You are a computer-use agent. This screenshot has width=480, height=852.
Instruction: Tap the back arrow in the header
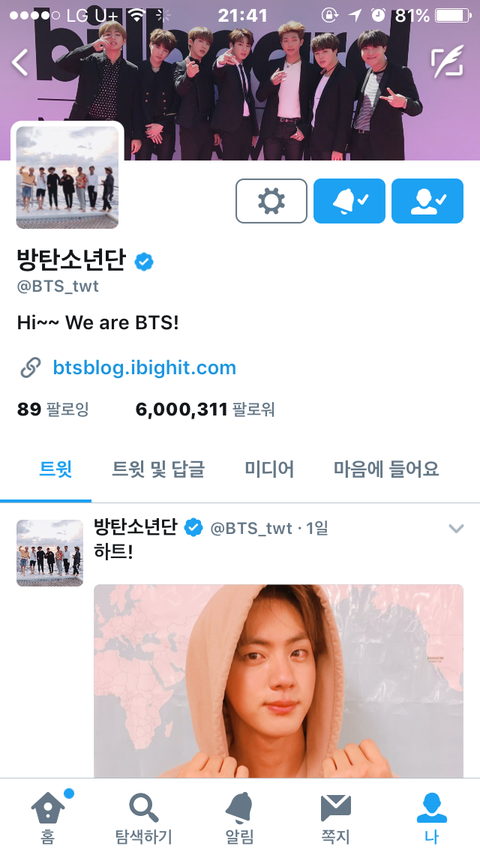[x=20, y=62]
